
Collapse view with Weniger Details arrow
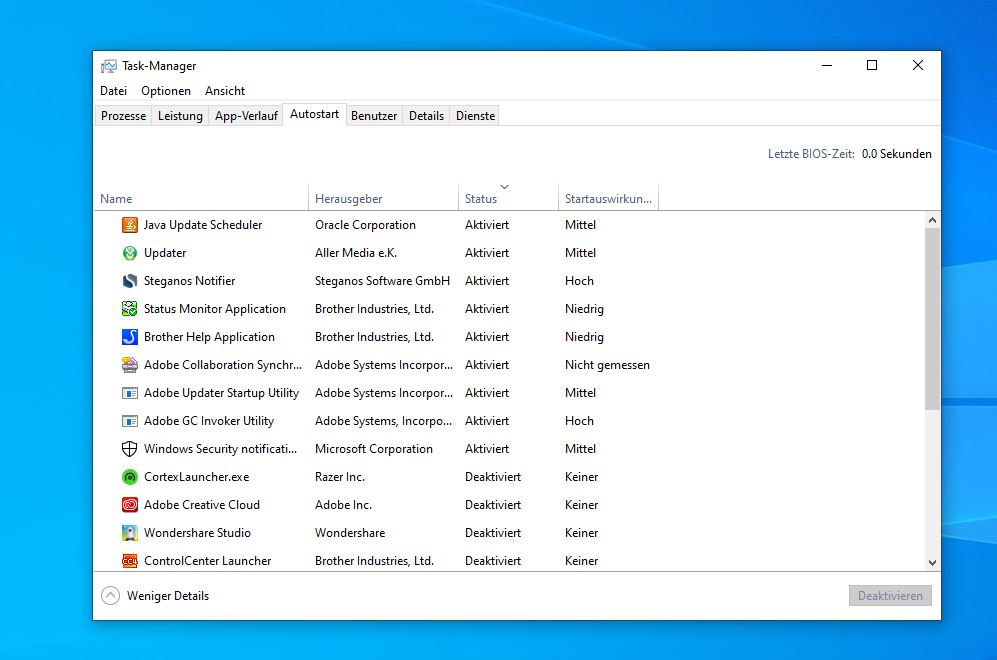(111, 596)
